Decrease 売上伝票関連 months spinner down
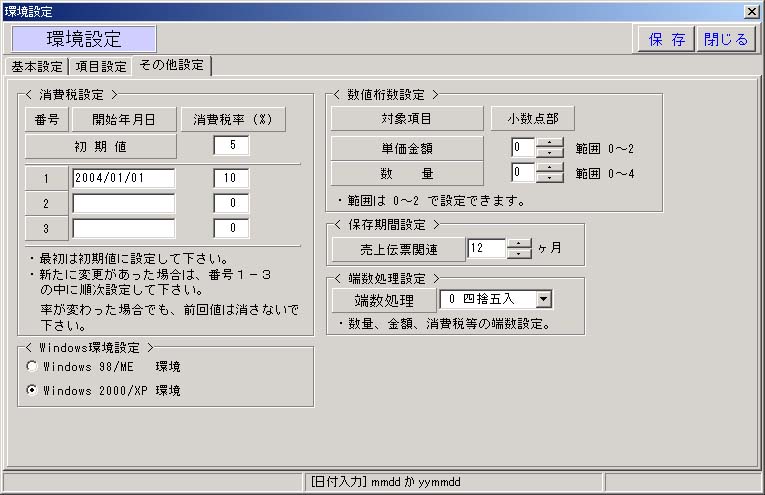 click(519, 253)
